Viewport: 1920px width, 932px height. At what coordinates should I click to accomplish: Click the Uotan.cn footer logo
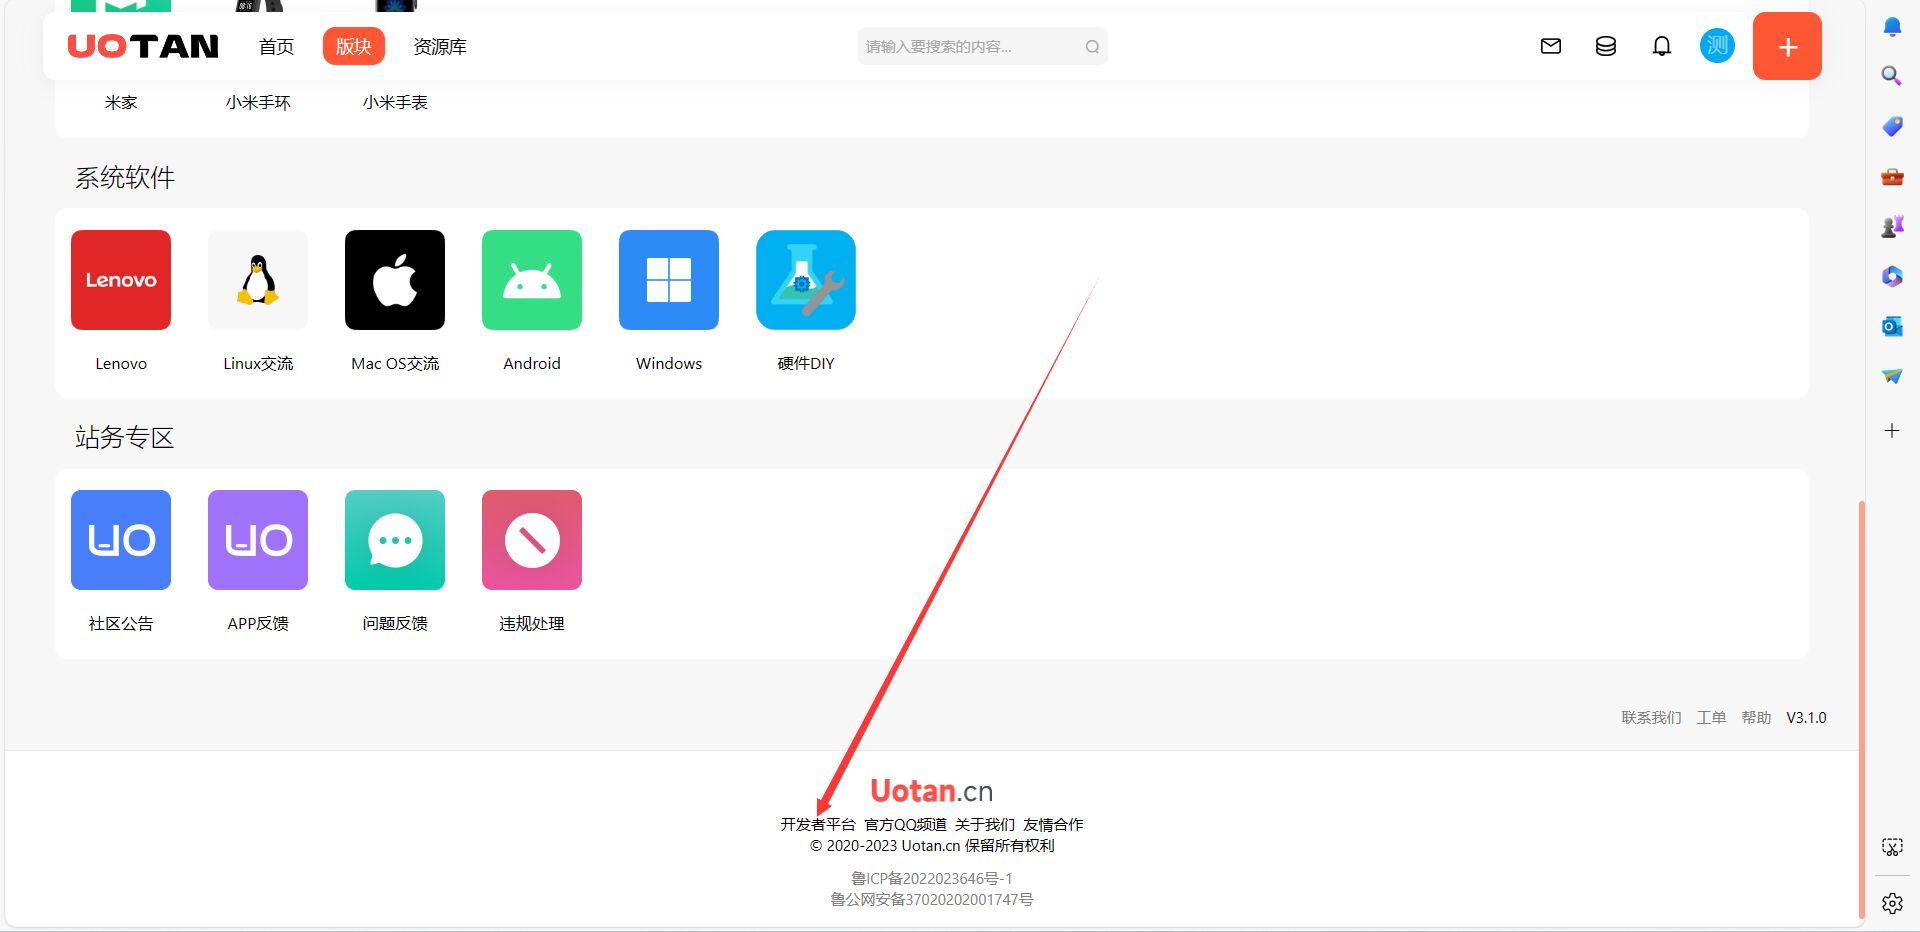(931, 791)
